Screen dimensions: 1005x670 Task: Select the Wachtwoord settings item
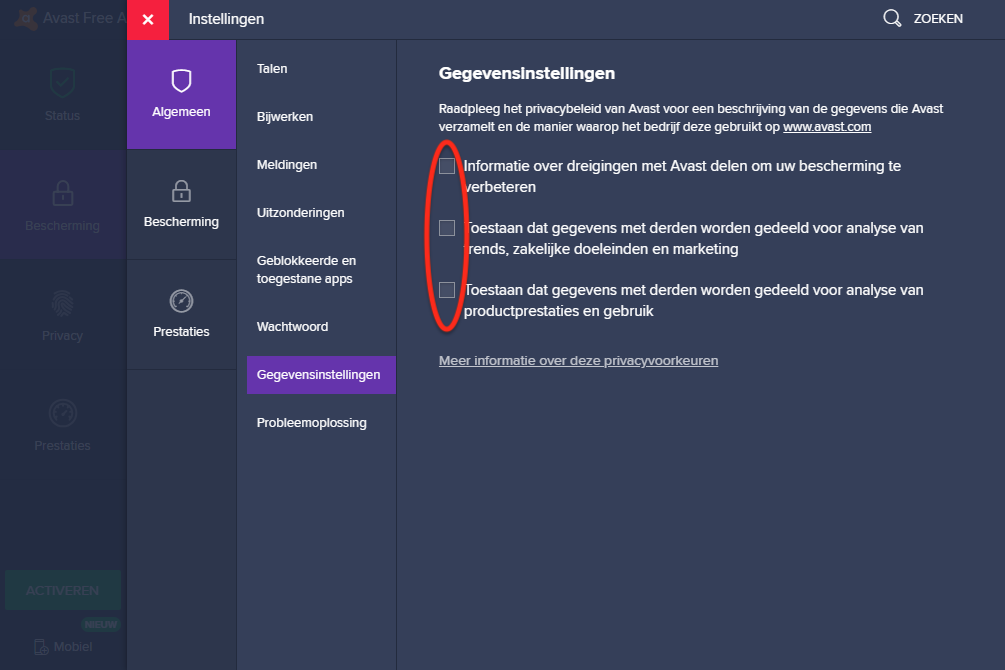point(292,327)
